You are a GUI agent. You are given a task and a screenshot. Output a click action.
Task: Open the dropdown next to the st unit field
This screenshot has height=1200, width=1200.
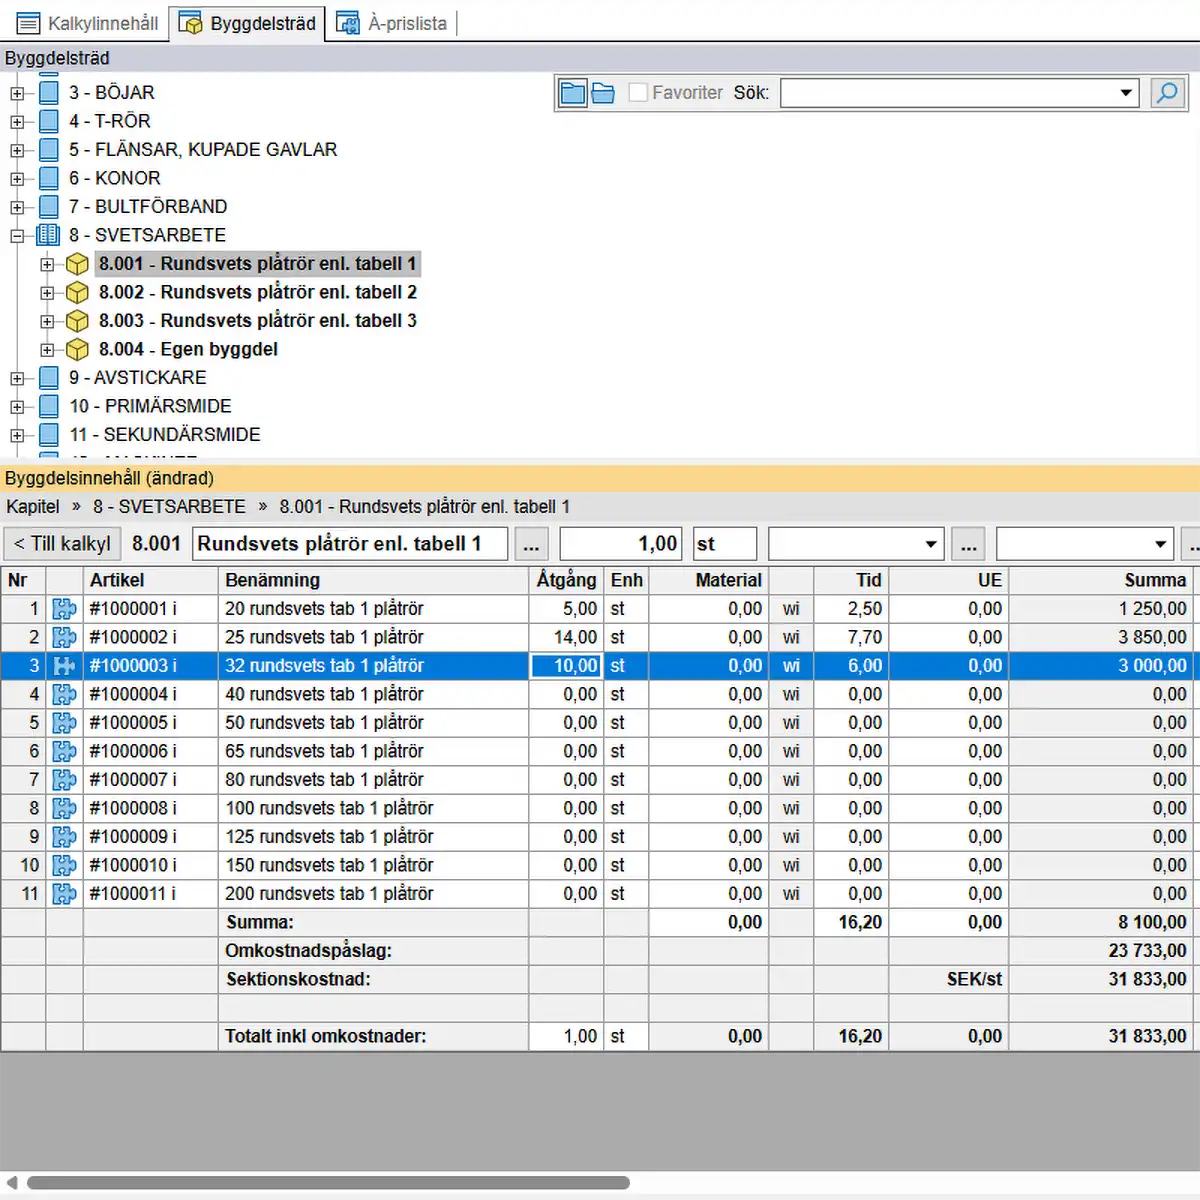[x=930, y=544]
